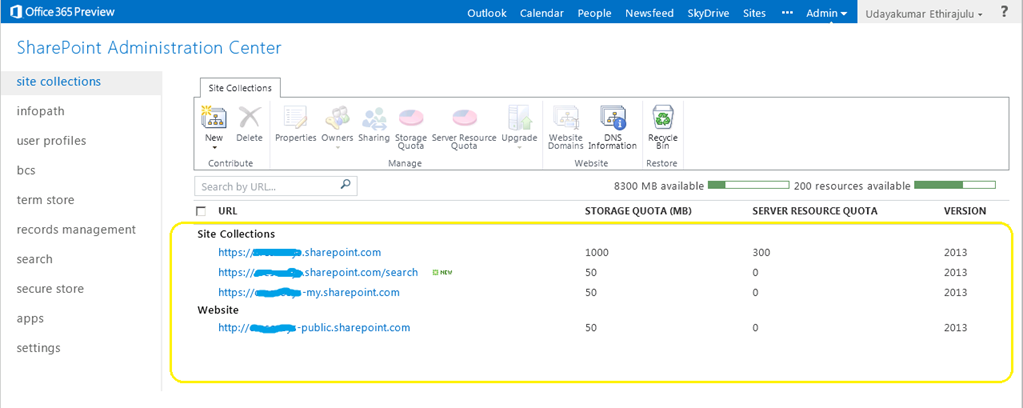Open DNS Information ribbon icon

[612, 118]
